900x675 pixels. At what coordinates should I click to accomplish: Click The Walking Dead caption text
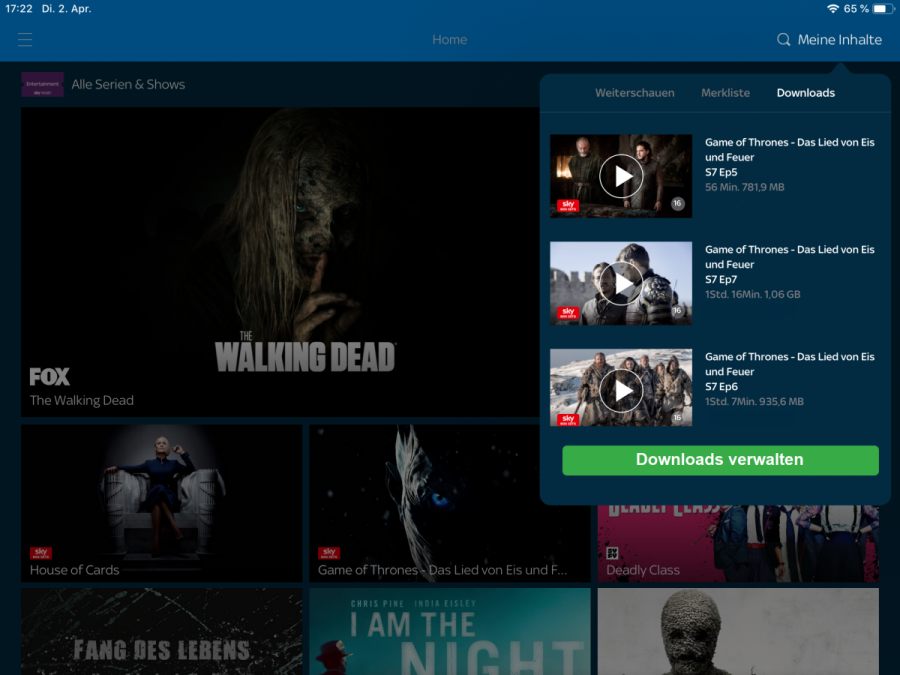coord(82,401)
